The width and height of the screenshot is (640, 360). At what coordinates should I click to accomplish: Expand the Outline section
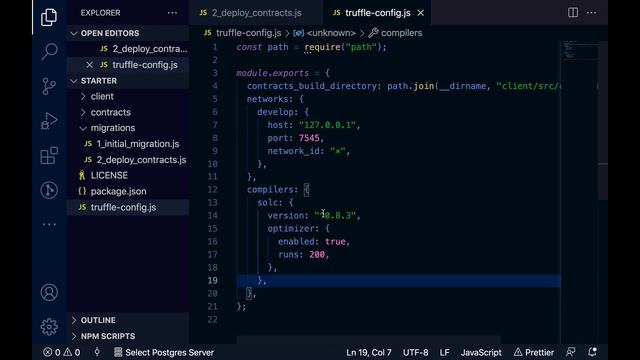128,320
